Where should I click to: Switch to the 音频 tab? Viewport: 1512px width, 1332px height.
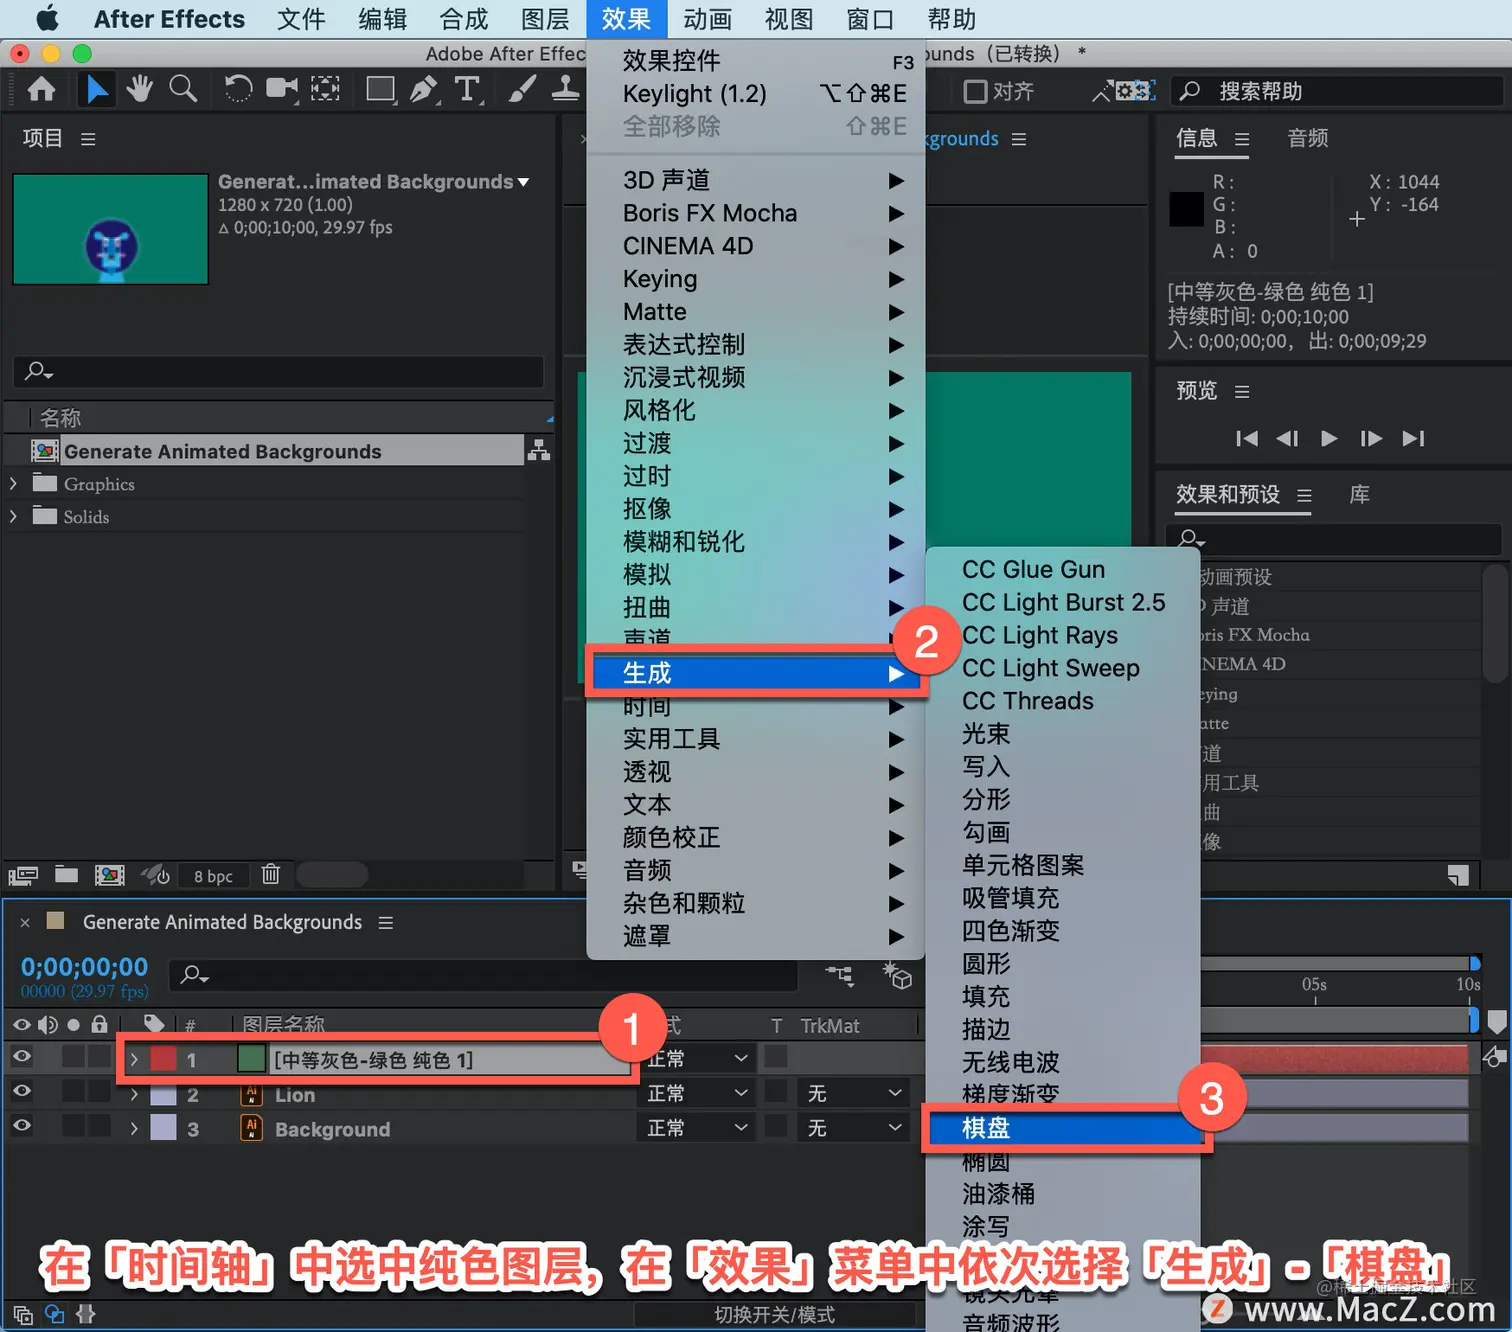pos(1308,138)
